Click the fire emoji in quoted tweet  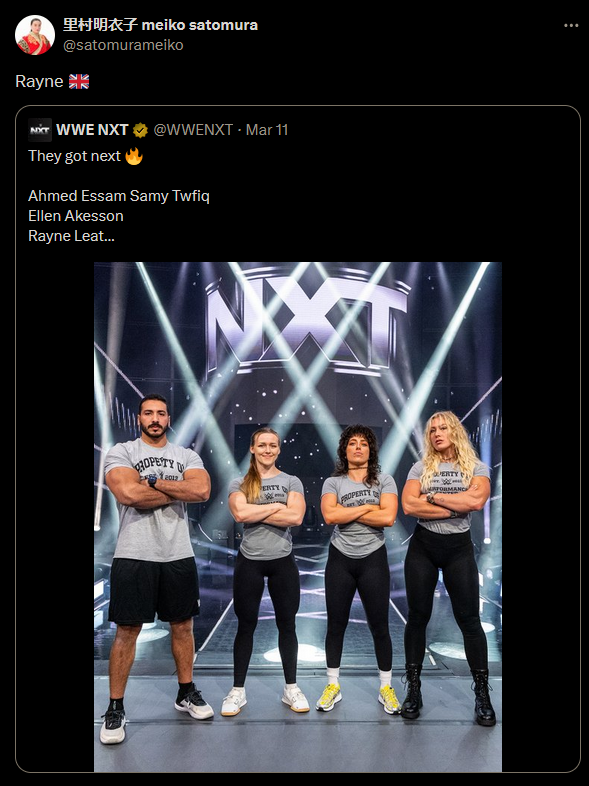coord(134,156)
